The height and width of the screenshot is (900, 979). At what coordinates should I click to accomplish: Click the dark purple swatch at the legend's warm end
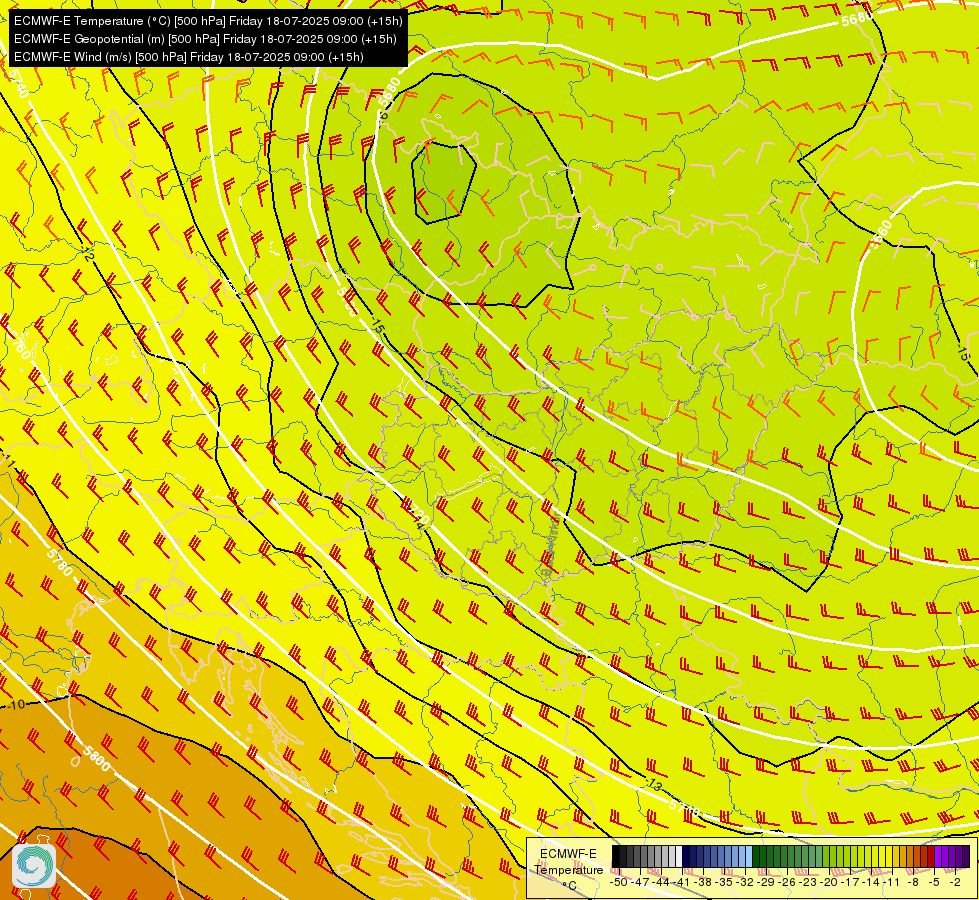(x=966, y=857)
